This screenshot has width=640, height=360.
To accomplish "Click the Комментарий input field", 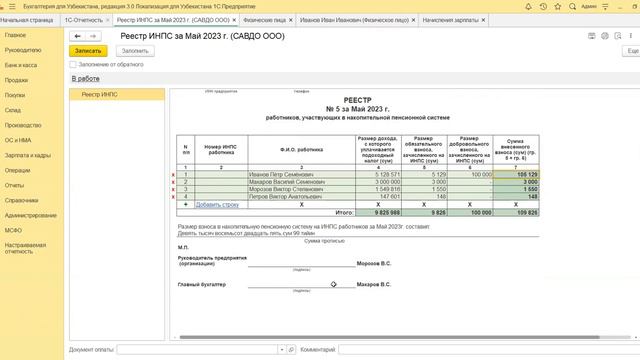I will [489, 350].
